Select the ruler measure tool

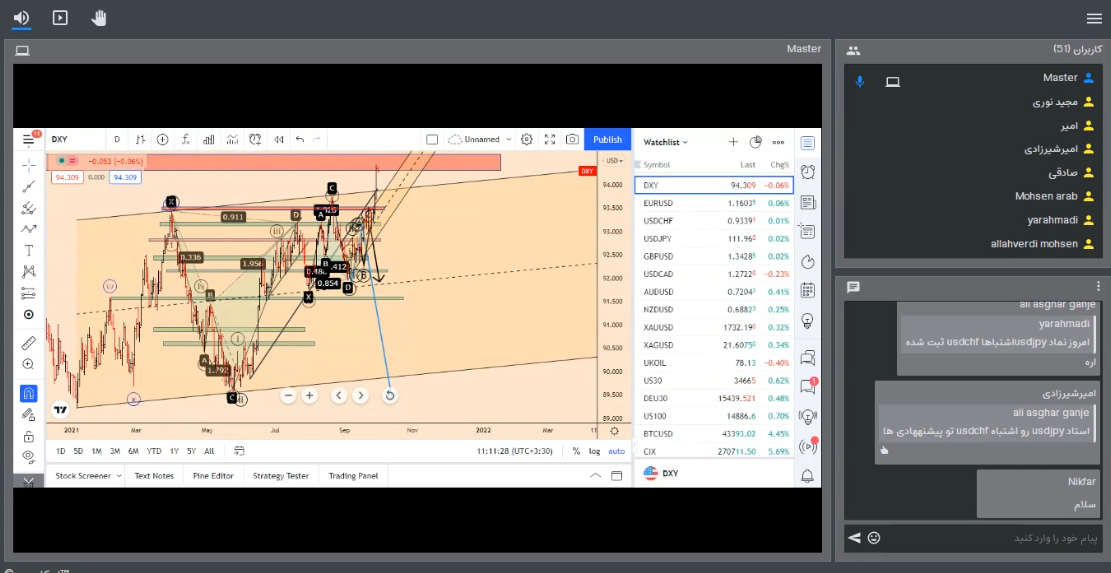[x=29, y=342]
